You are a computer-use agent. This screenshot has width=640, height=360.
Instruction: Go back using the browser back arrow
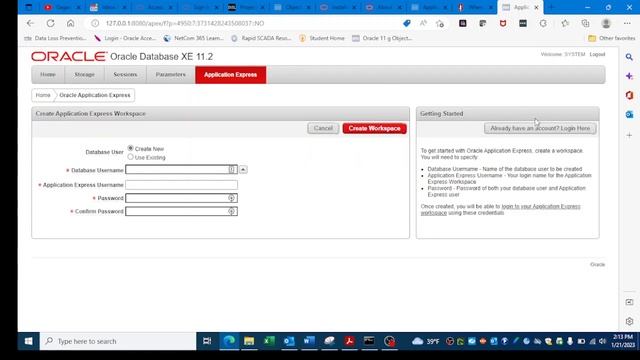coord(30,23)
